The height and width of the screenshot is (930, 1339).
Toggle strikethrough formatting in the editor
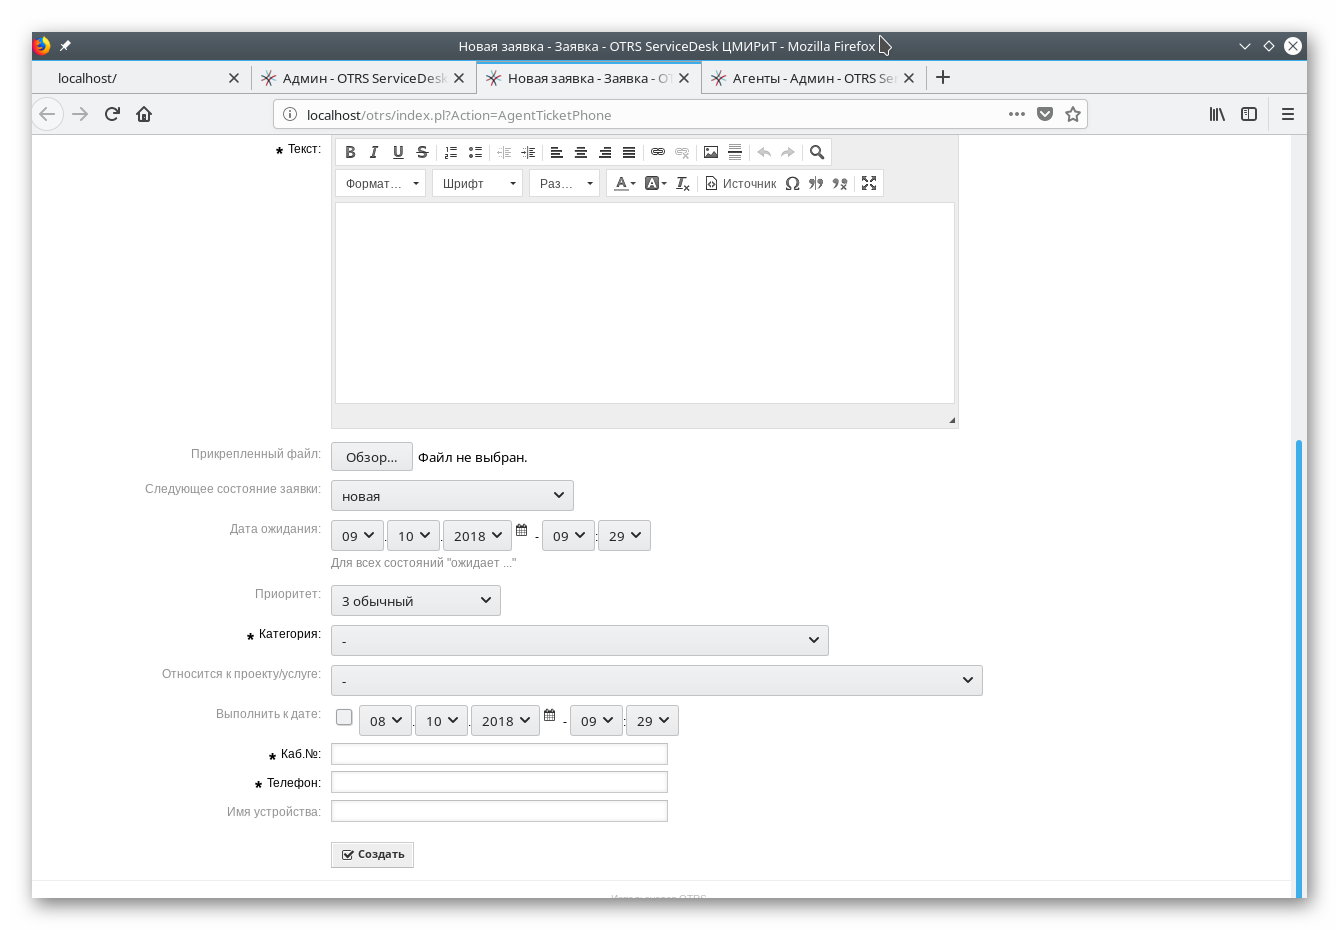click(x=422, y=152)
